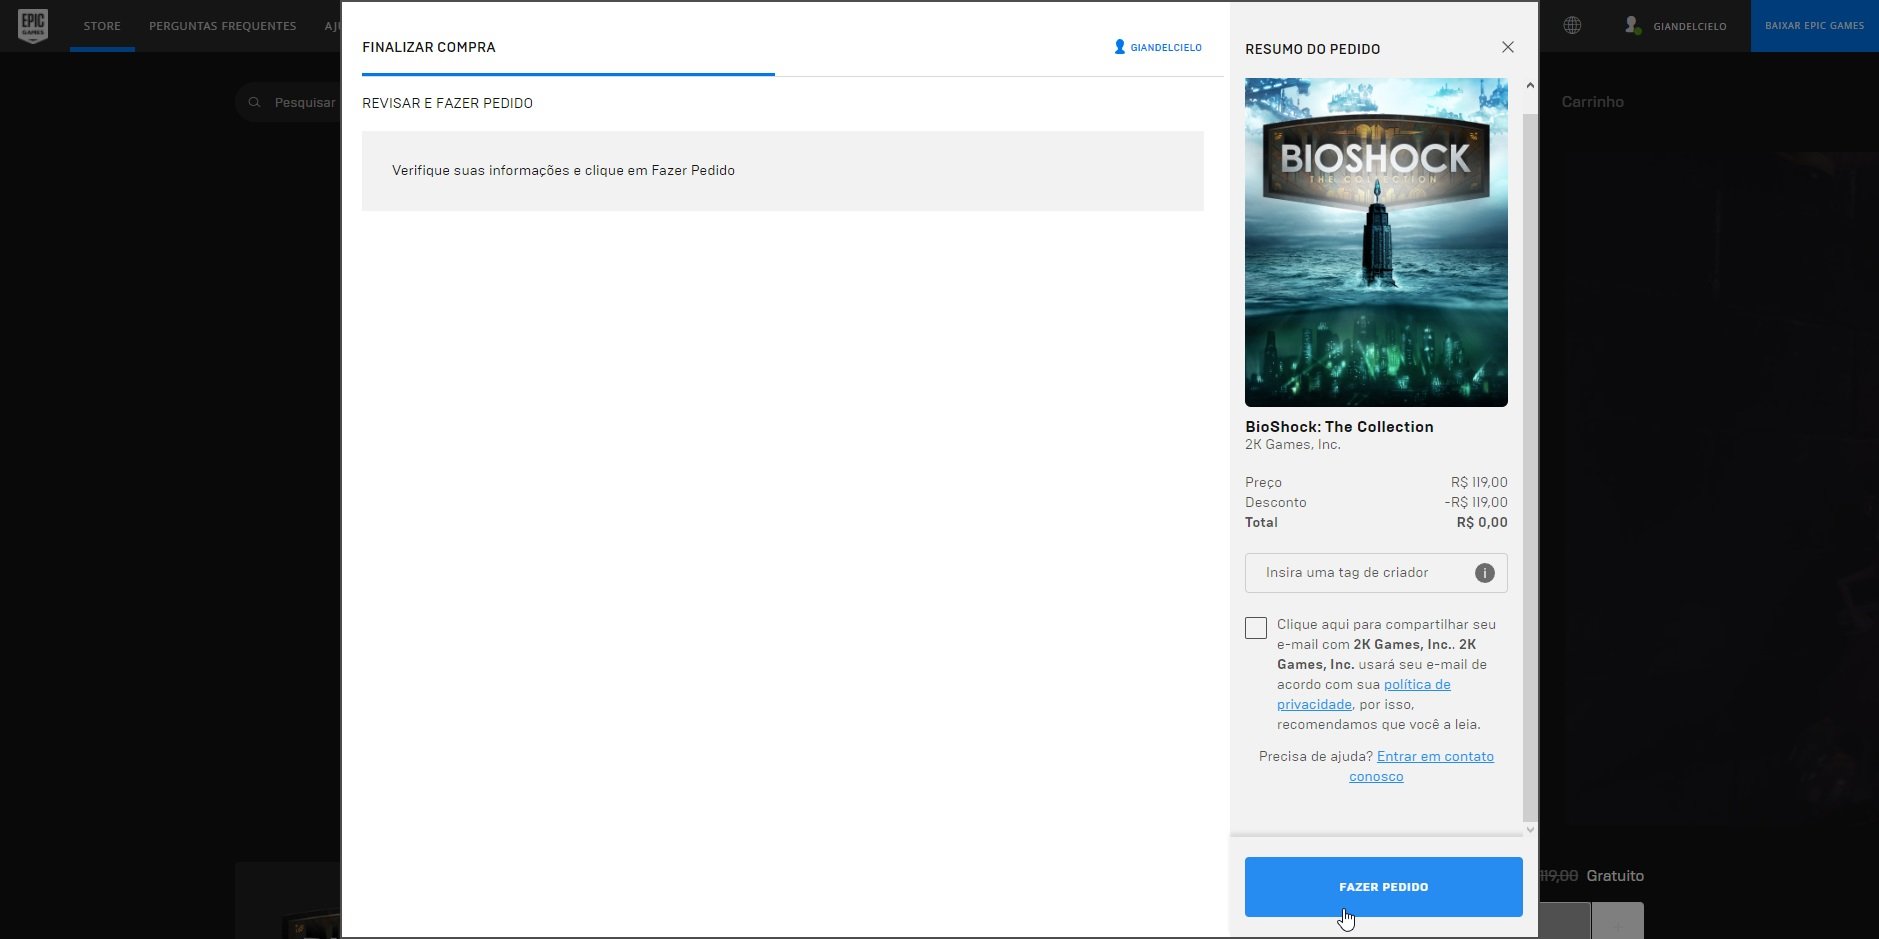Click the BioShock cover thumbnail
Image resolution: width=1879 pixels, height=939 pixels.
(x=1376, y=242)
